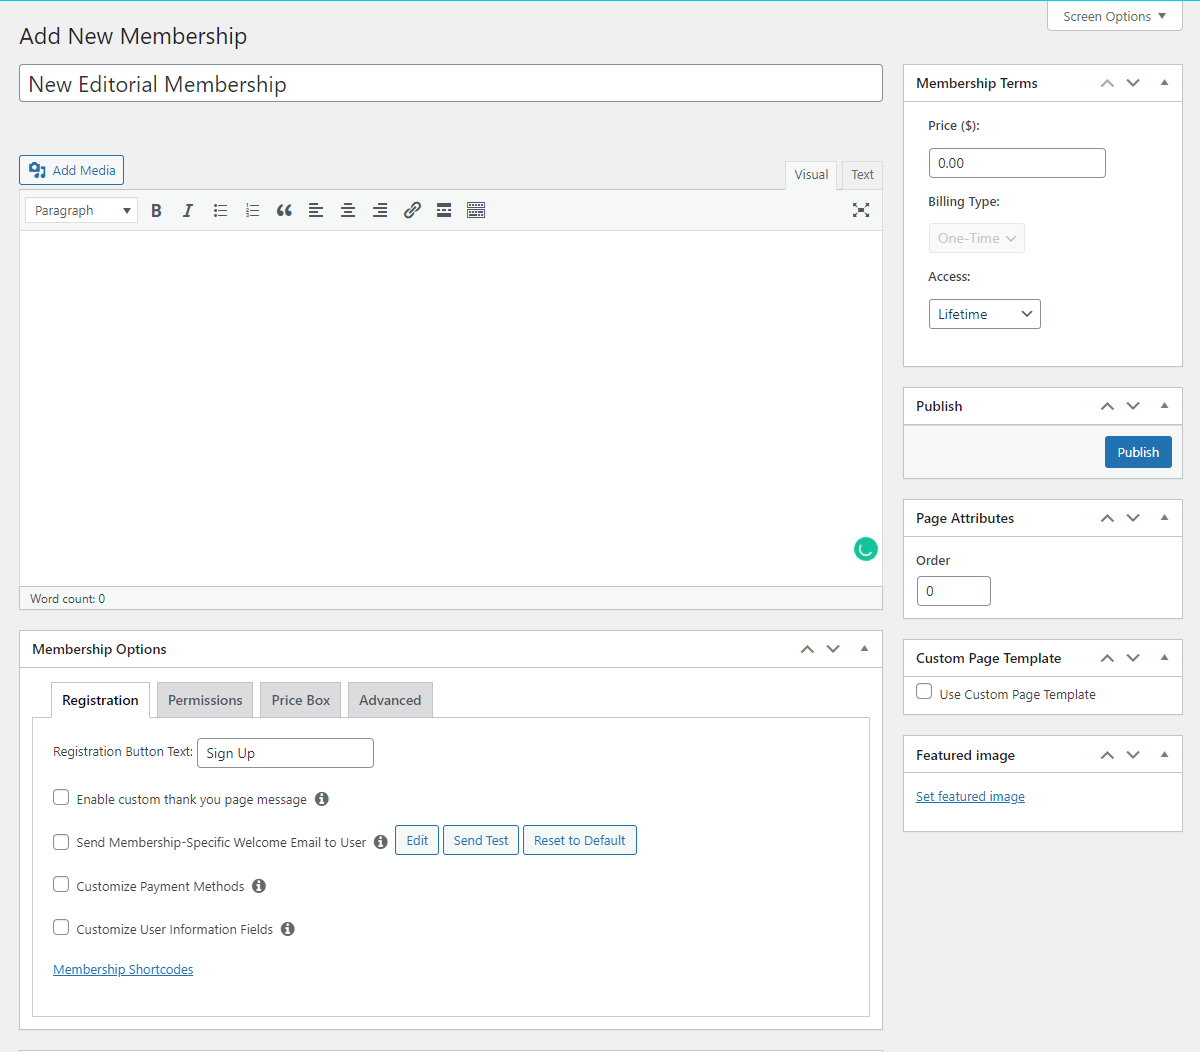The image size is (1200, 1052).
Task: Open the Set featured image link
Action: pos(970,797)
